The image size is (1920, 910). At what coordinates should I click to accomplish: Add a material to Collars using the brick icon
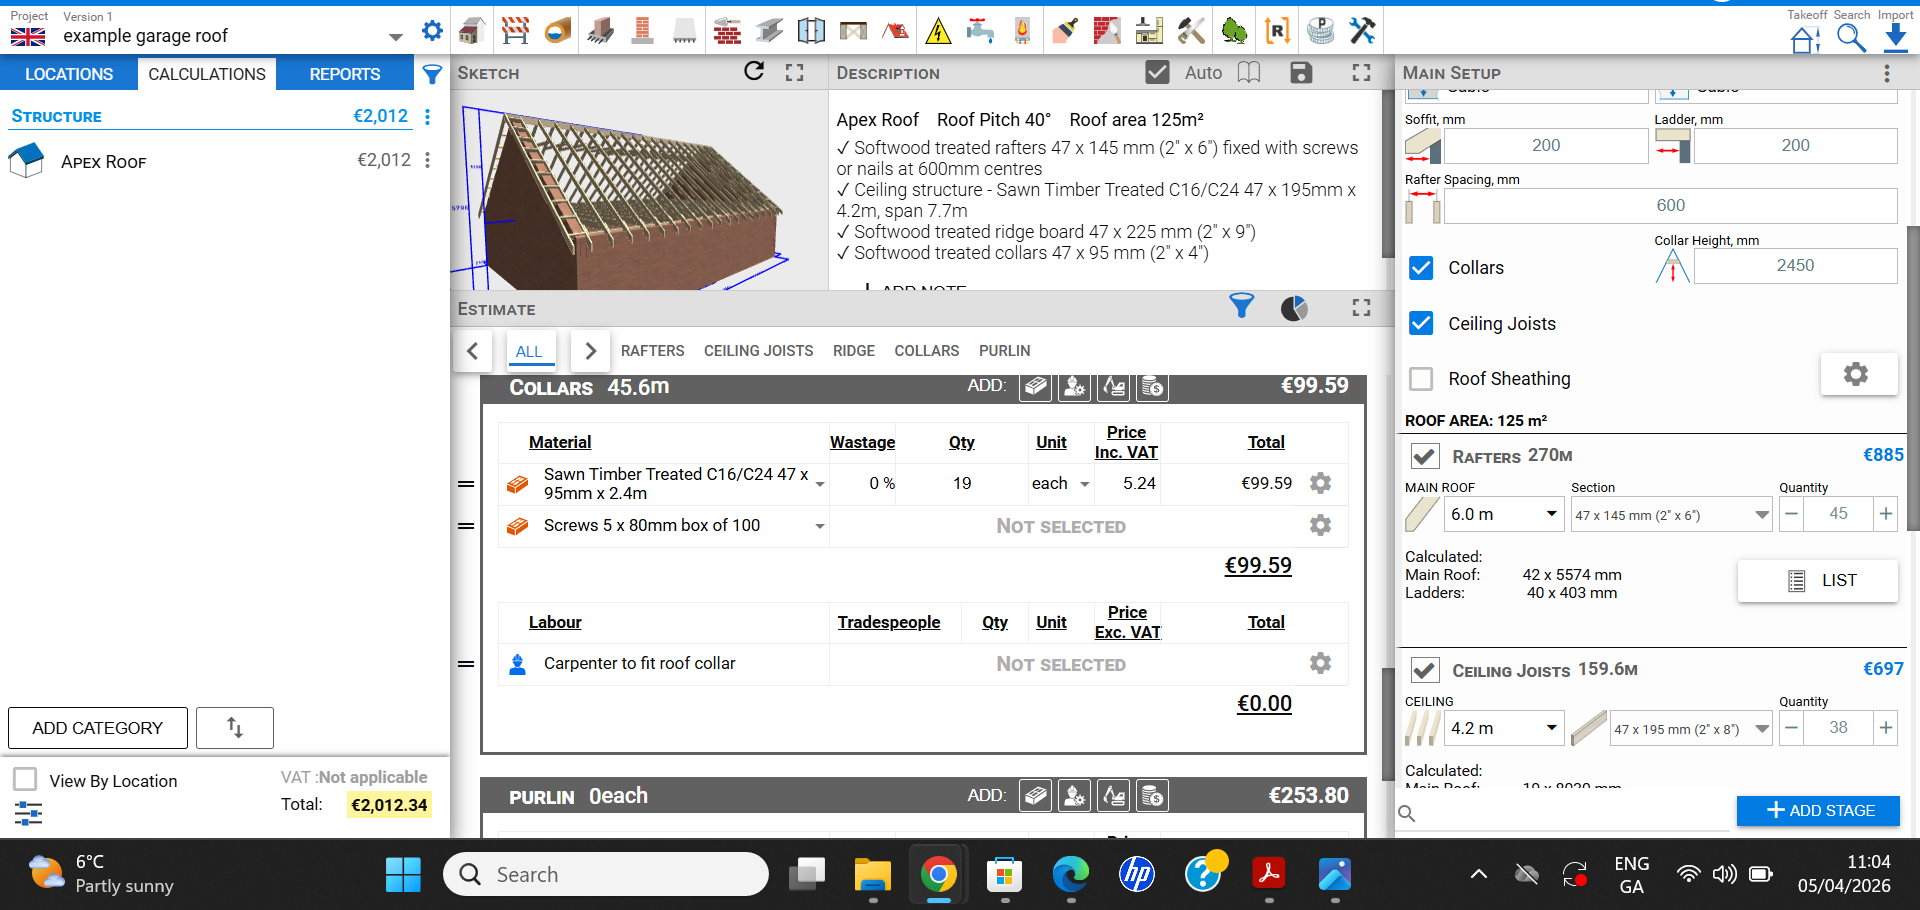click(1035, 387)
